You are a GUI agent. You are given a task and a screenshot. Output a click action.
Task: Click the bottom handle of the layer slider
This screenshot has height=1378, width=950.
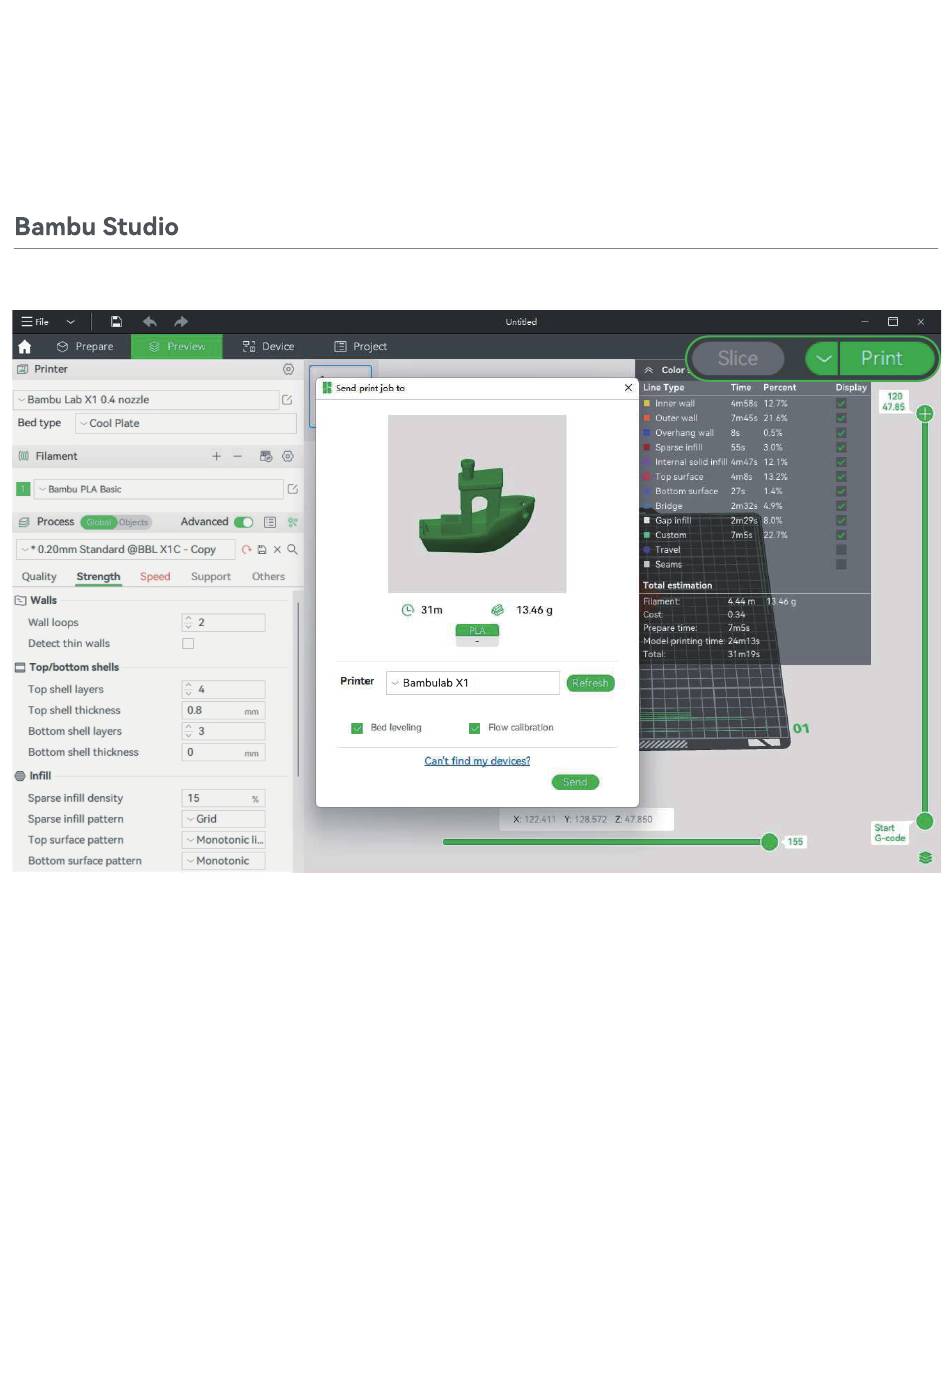tap(925, 821)
